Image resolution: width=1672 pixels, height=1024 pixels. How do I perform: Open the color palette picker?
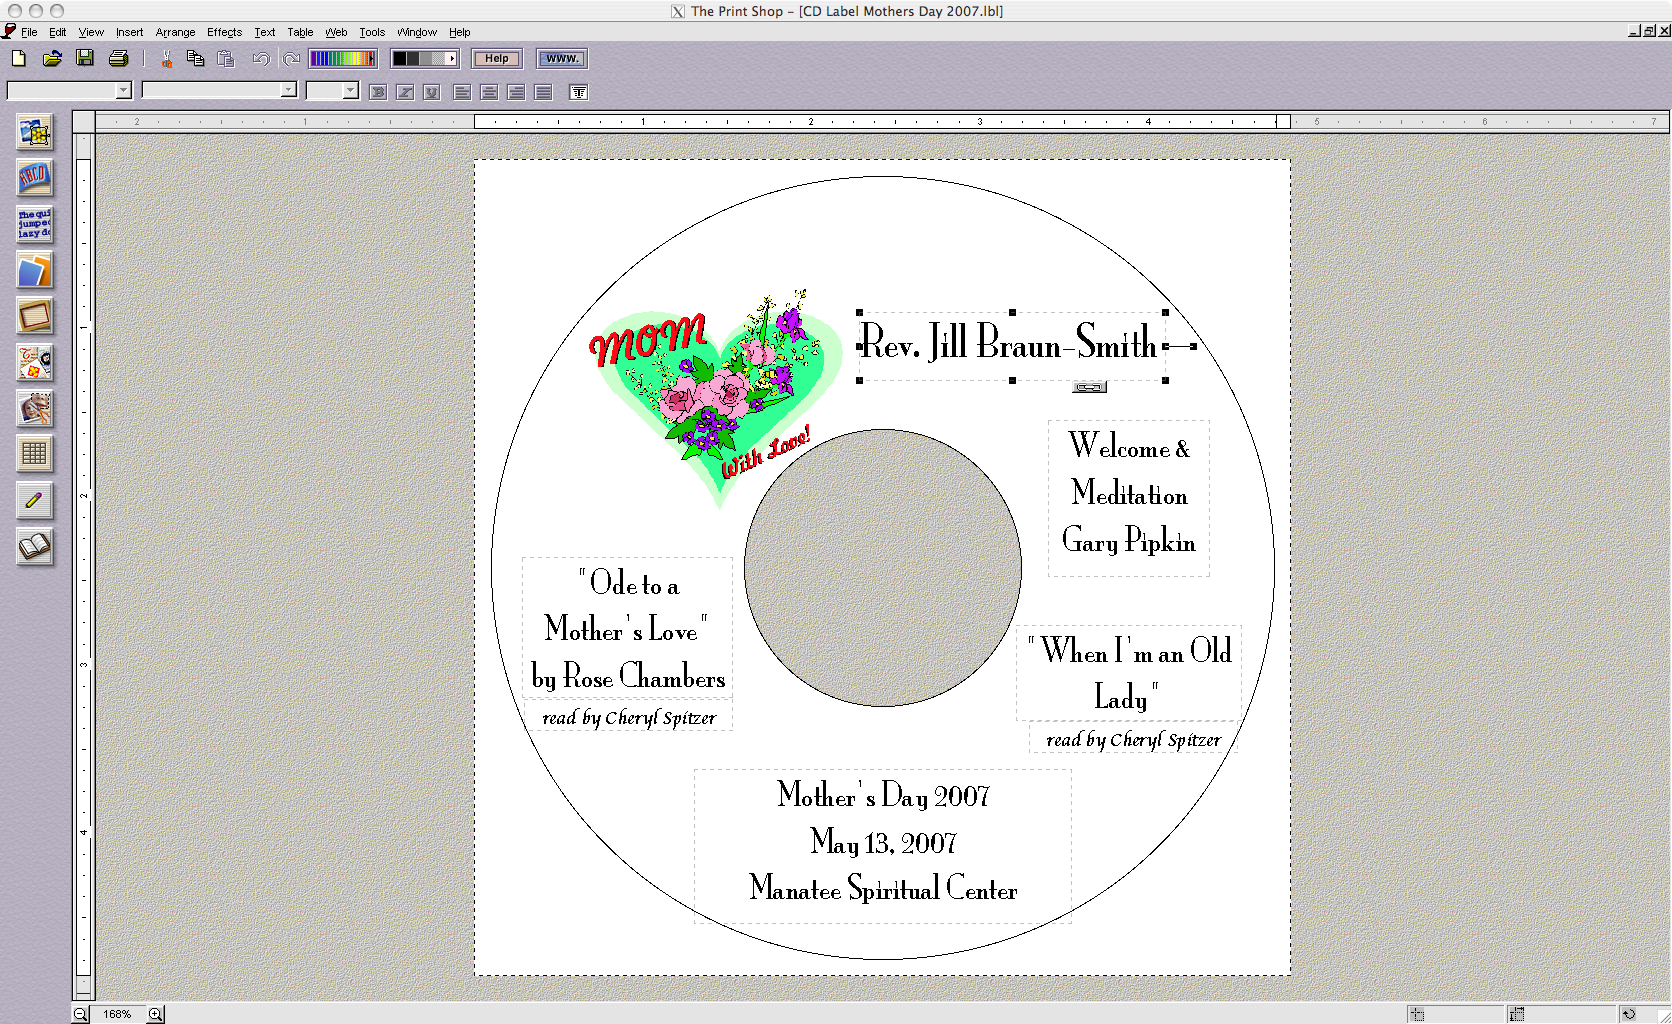point(342,58)
